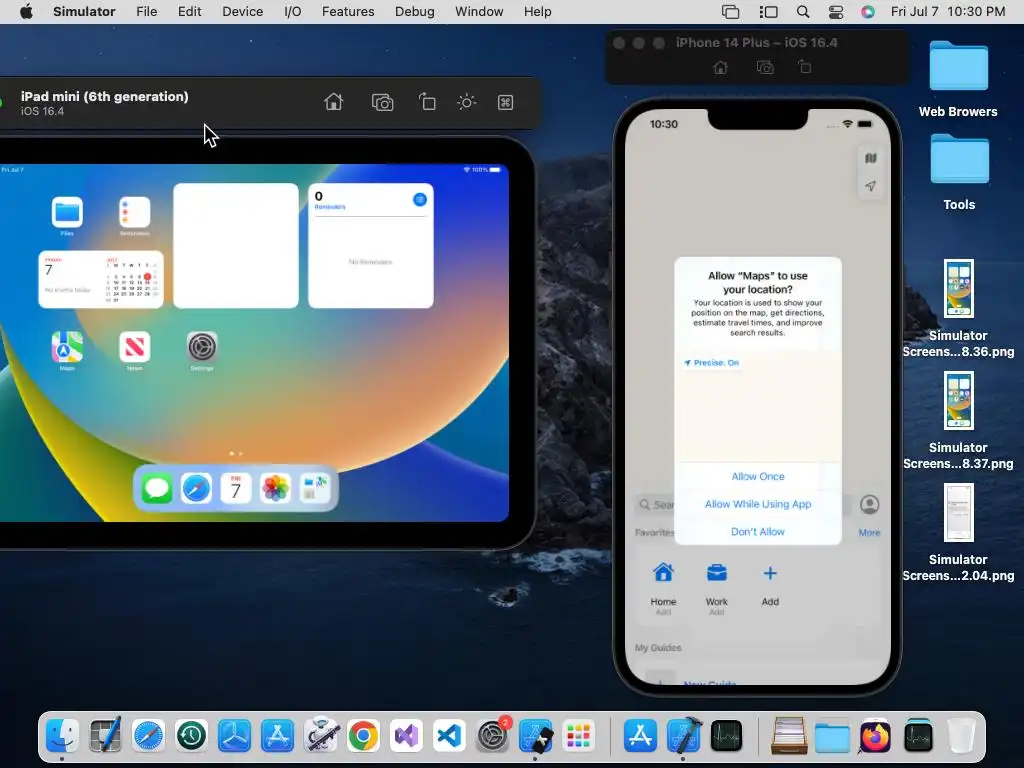
Task: Click the Home icon in iPhone 14 Plus title bar
Action: (720, 67)
